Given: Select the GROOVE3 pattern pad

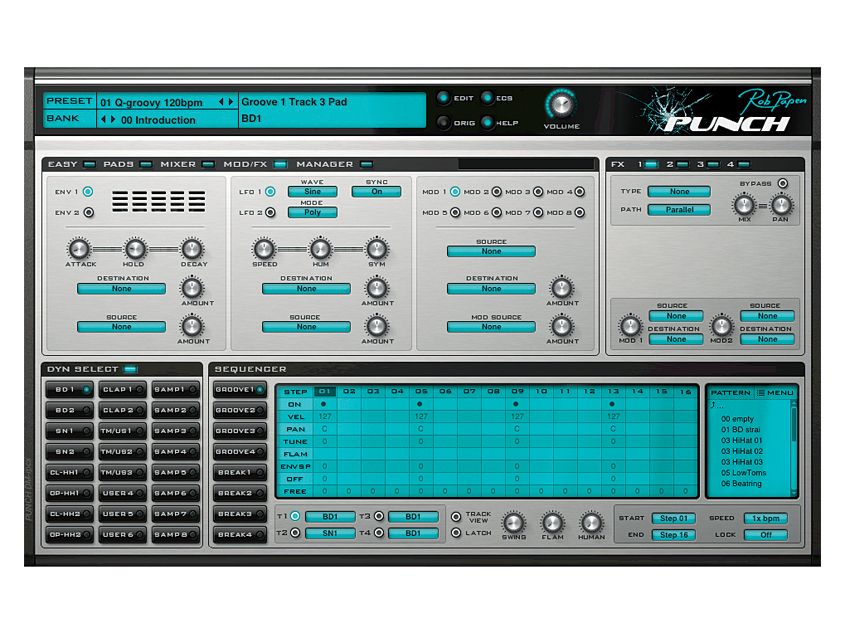Looking at the screenshot, I should [x=240, y=431].
